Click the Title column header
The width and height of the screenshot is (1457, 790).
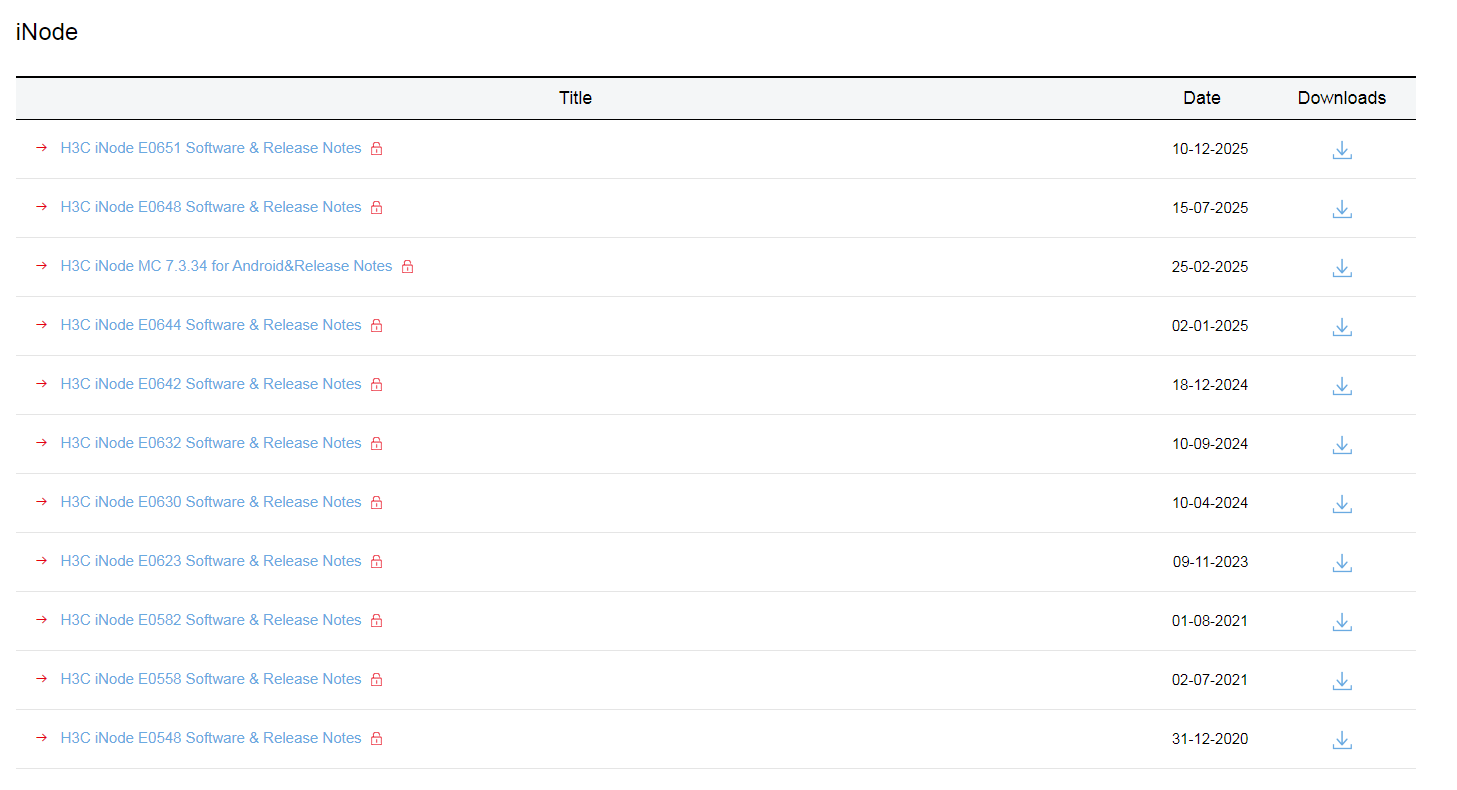click(575, 98)
